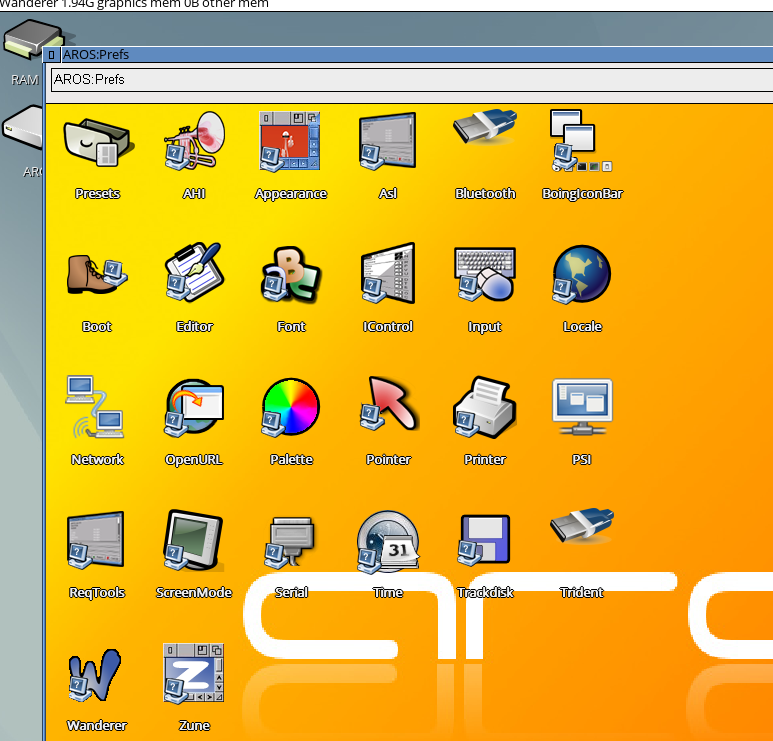Viewport: 773px width, 741px height.
Task: Open the Locale globe icon
Action: [581, 274]
